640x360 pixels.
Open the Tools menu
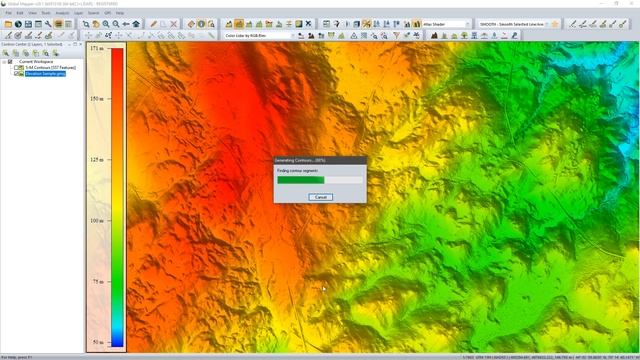[x=46, y=13]
